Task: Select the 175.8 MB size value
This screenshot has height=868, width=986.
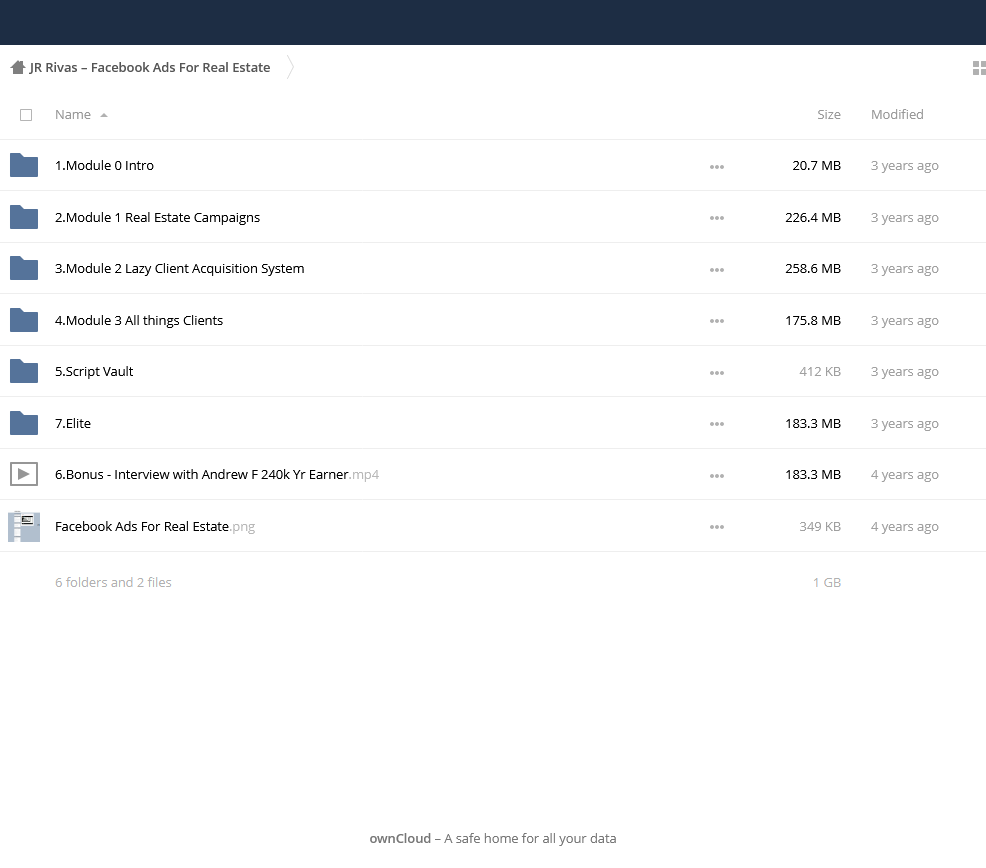Action: [813, 320]
